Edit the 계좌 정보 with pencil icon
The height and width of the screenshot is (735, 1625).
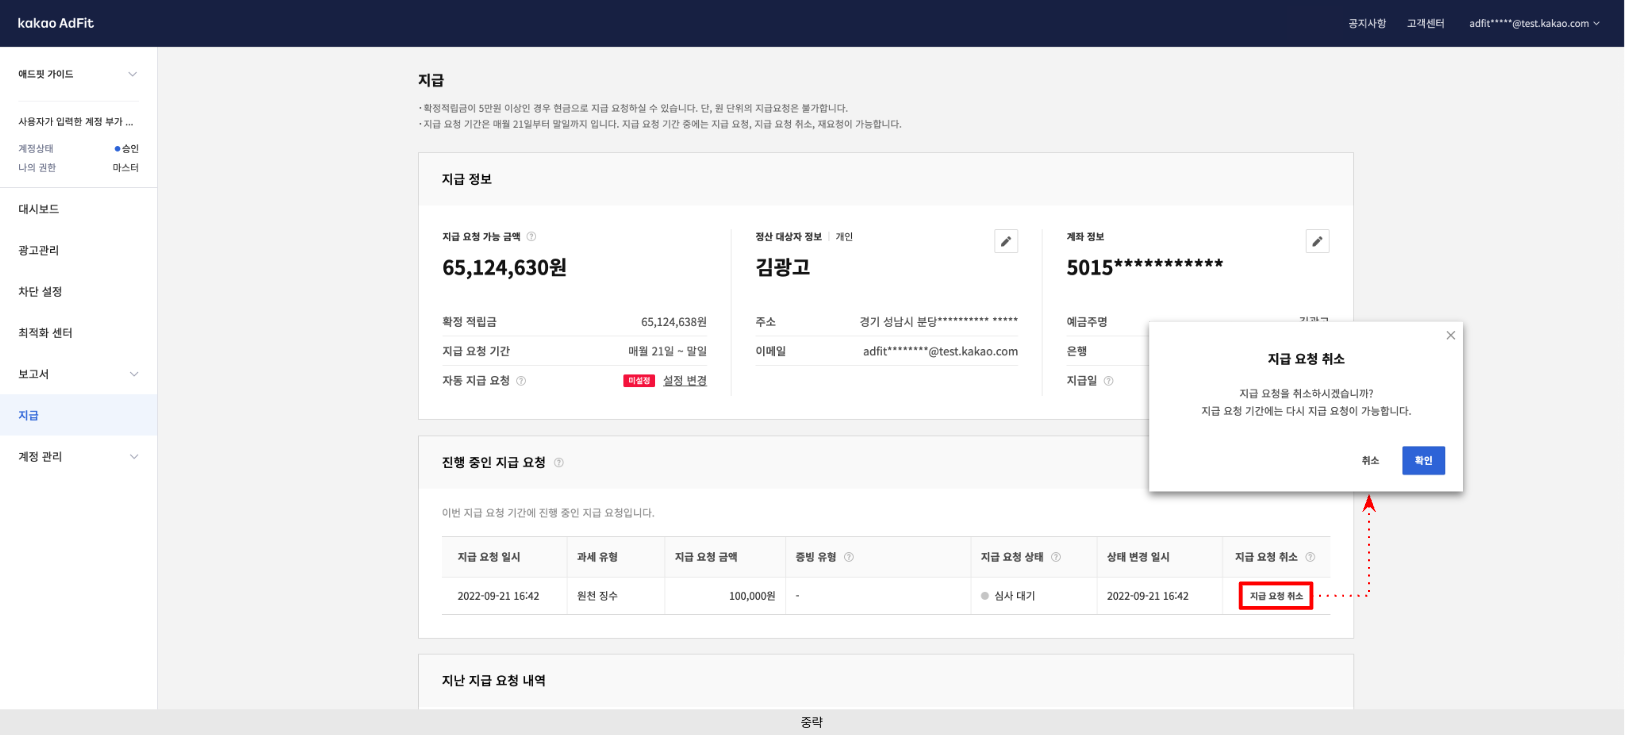click(1317, 241)
